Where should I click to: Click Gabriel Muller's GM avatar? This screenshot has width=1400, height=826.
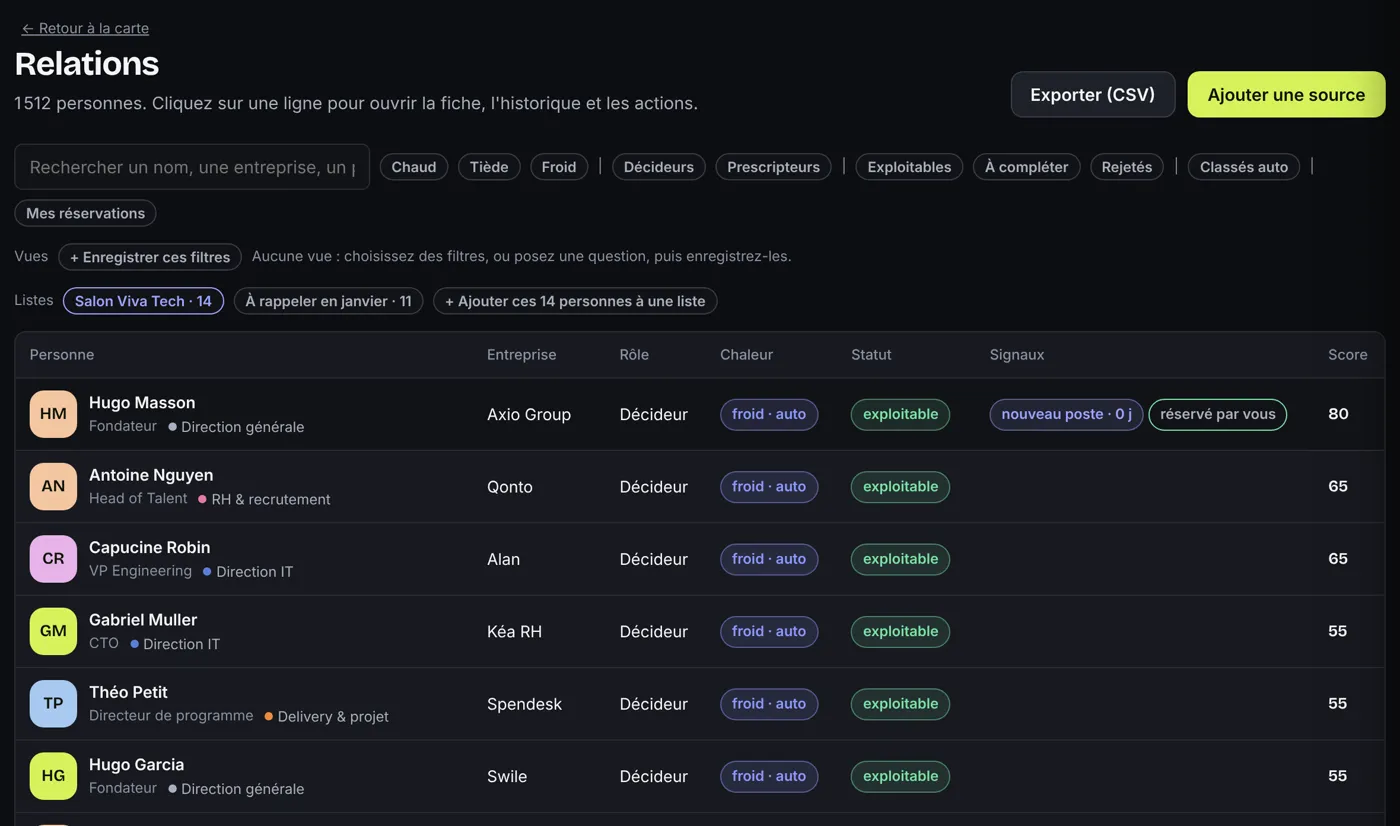[53, 631]
